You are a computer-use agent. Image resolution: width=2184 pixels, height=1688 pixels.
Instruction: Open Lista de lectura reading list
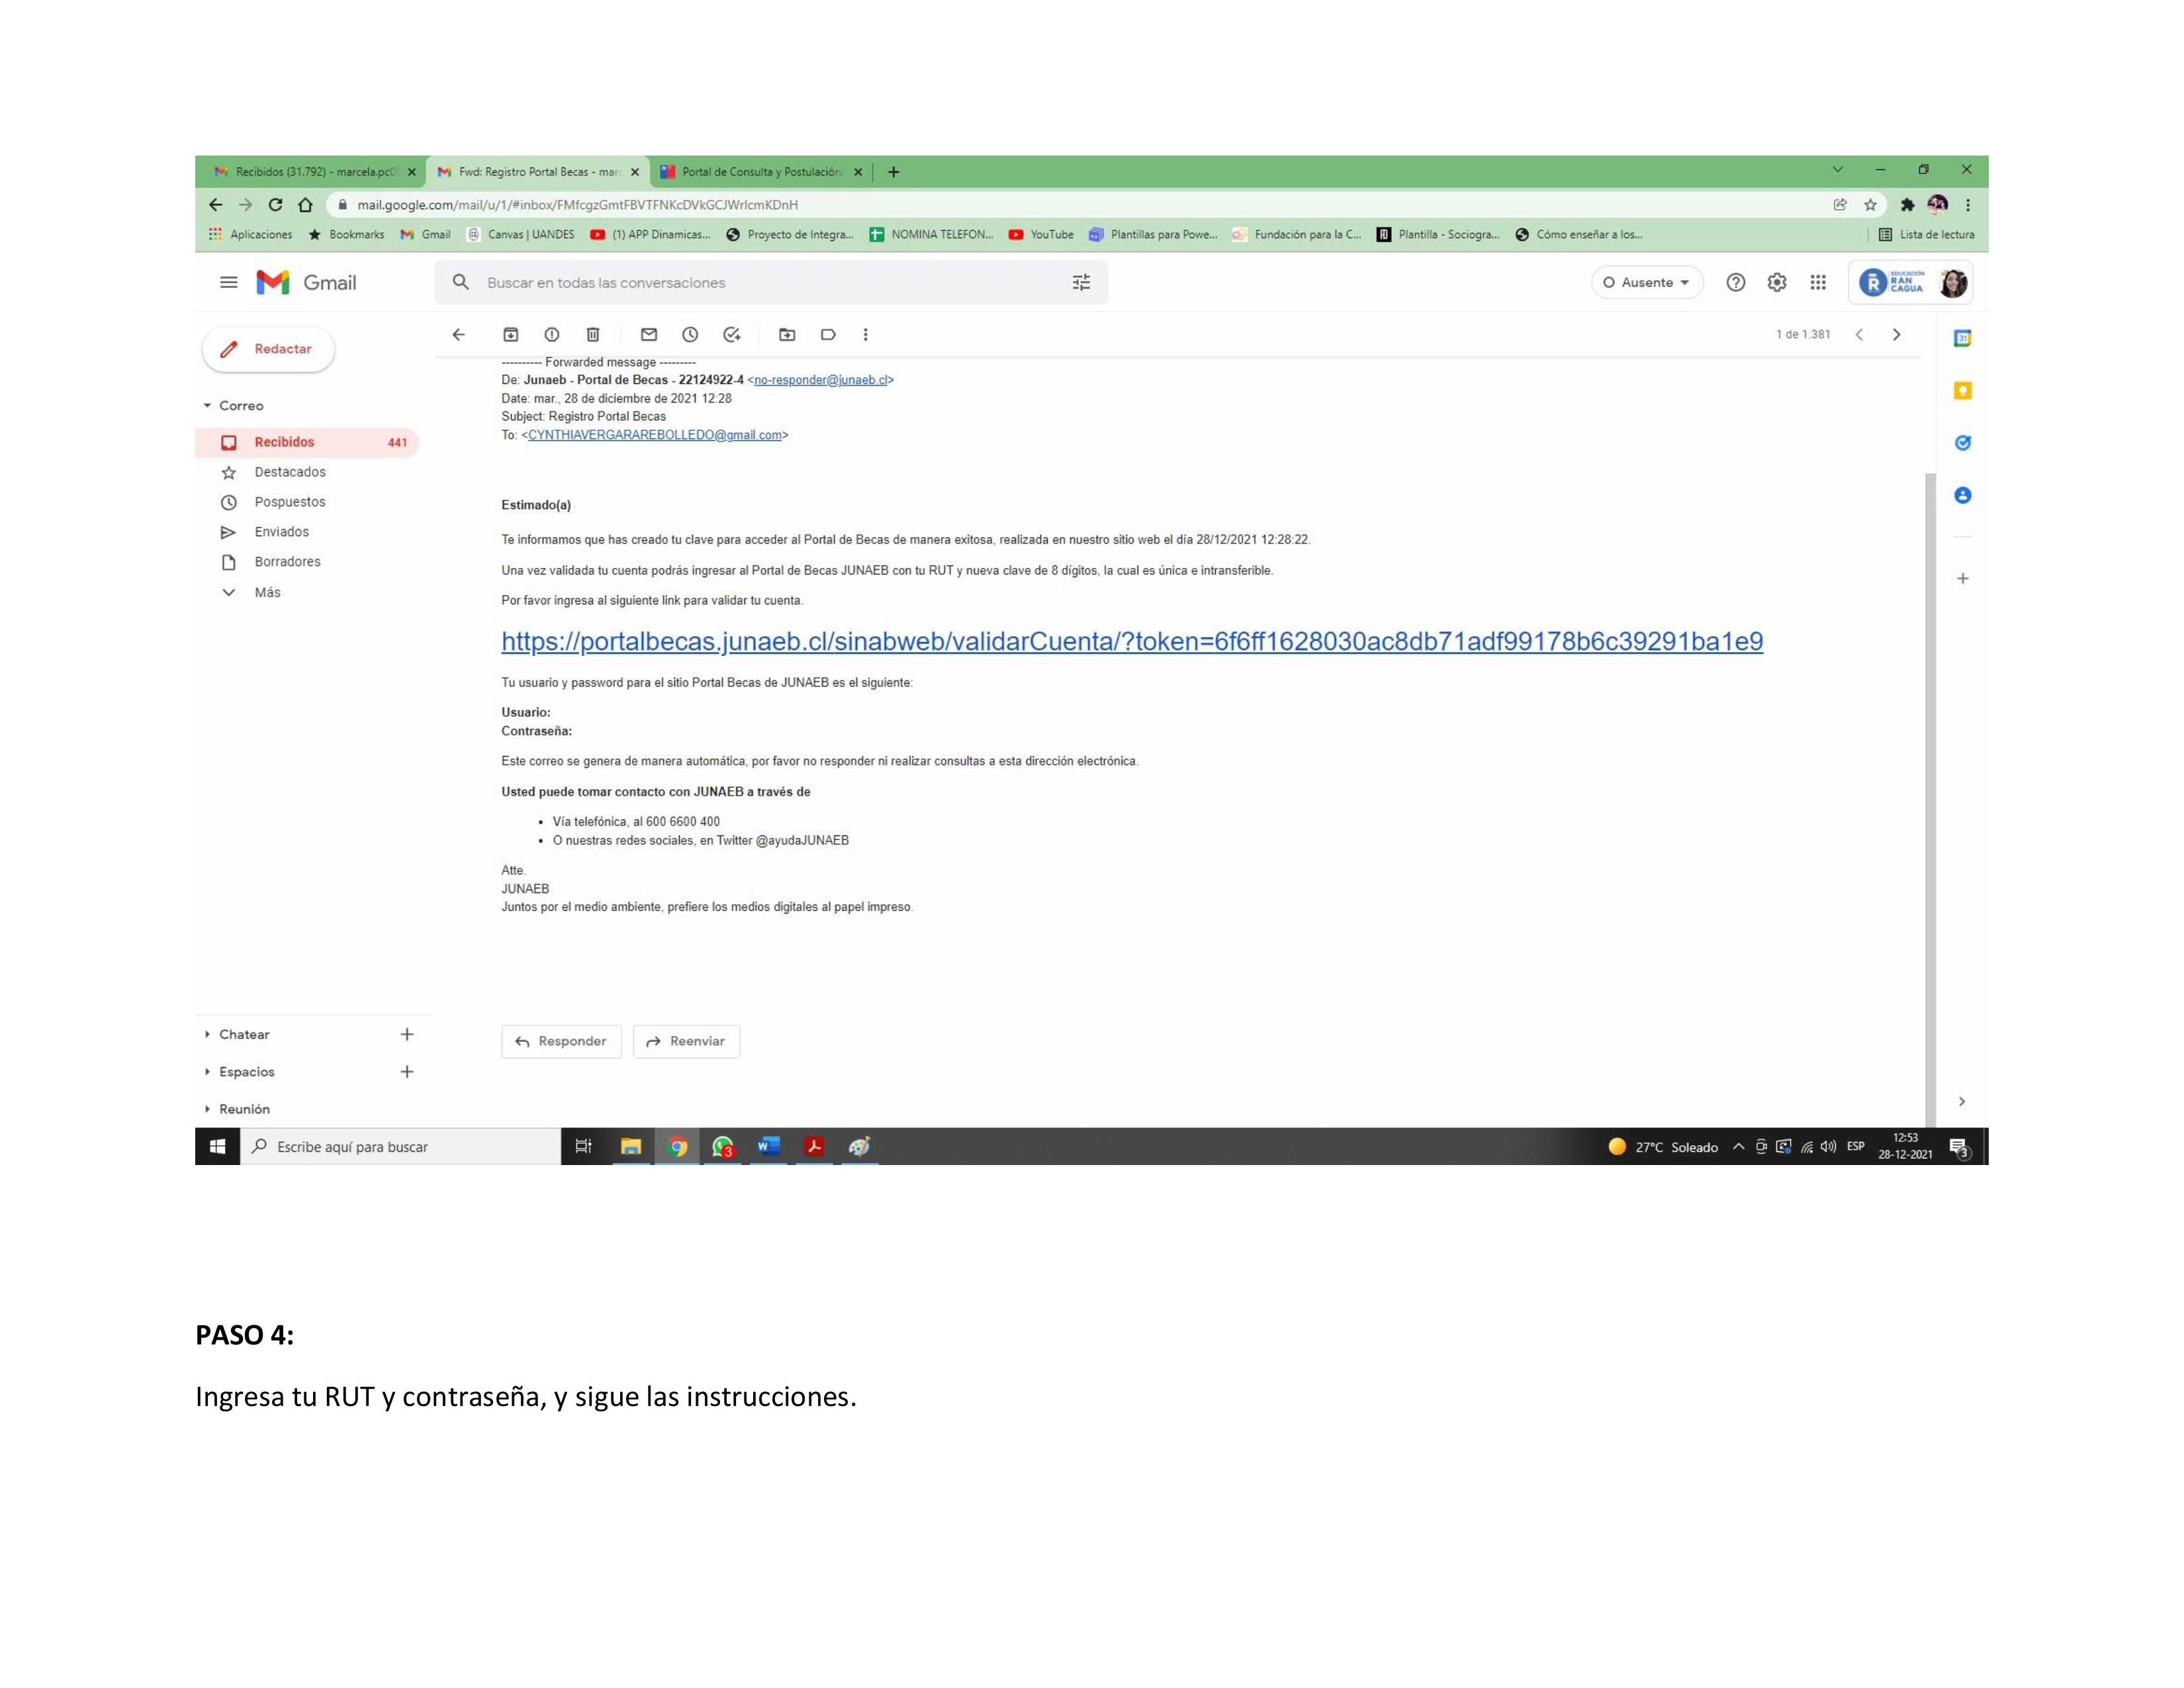click(1926, 235)
